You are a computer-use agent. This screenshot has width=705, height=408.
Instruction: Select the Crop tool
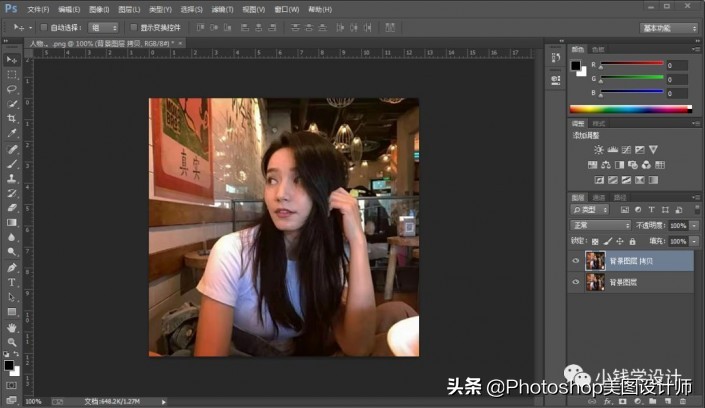coord(12,119)
